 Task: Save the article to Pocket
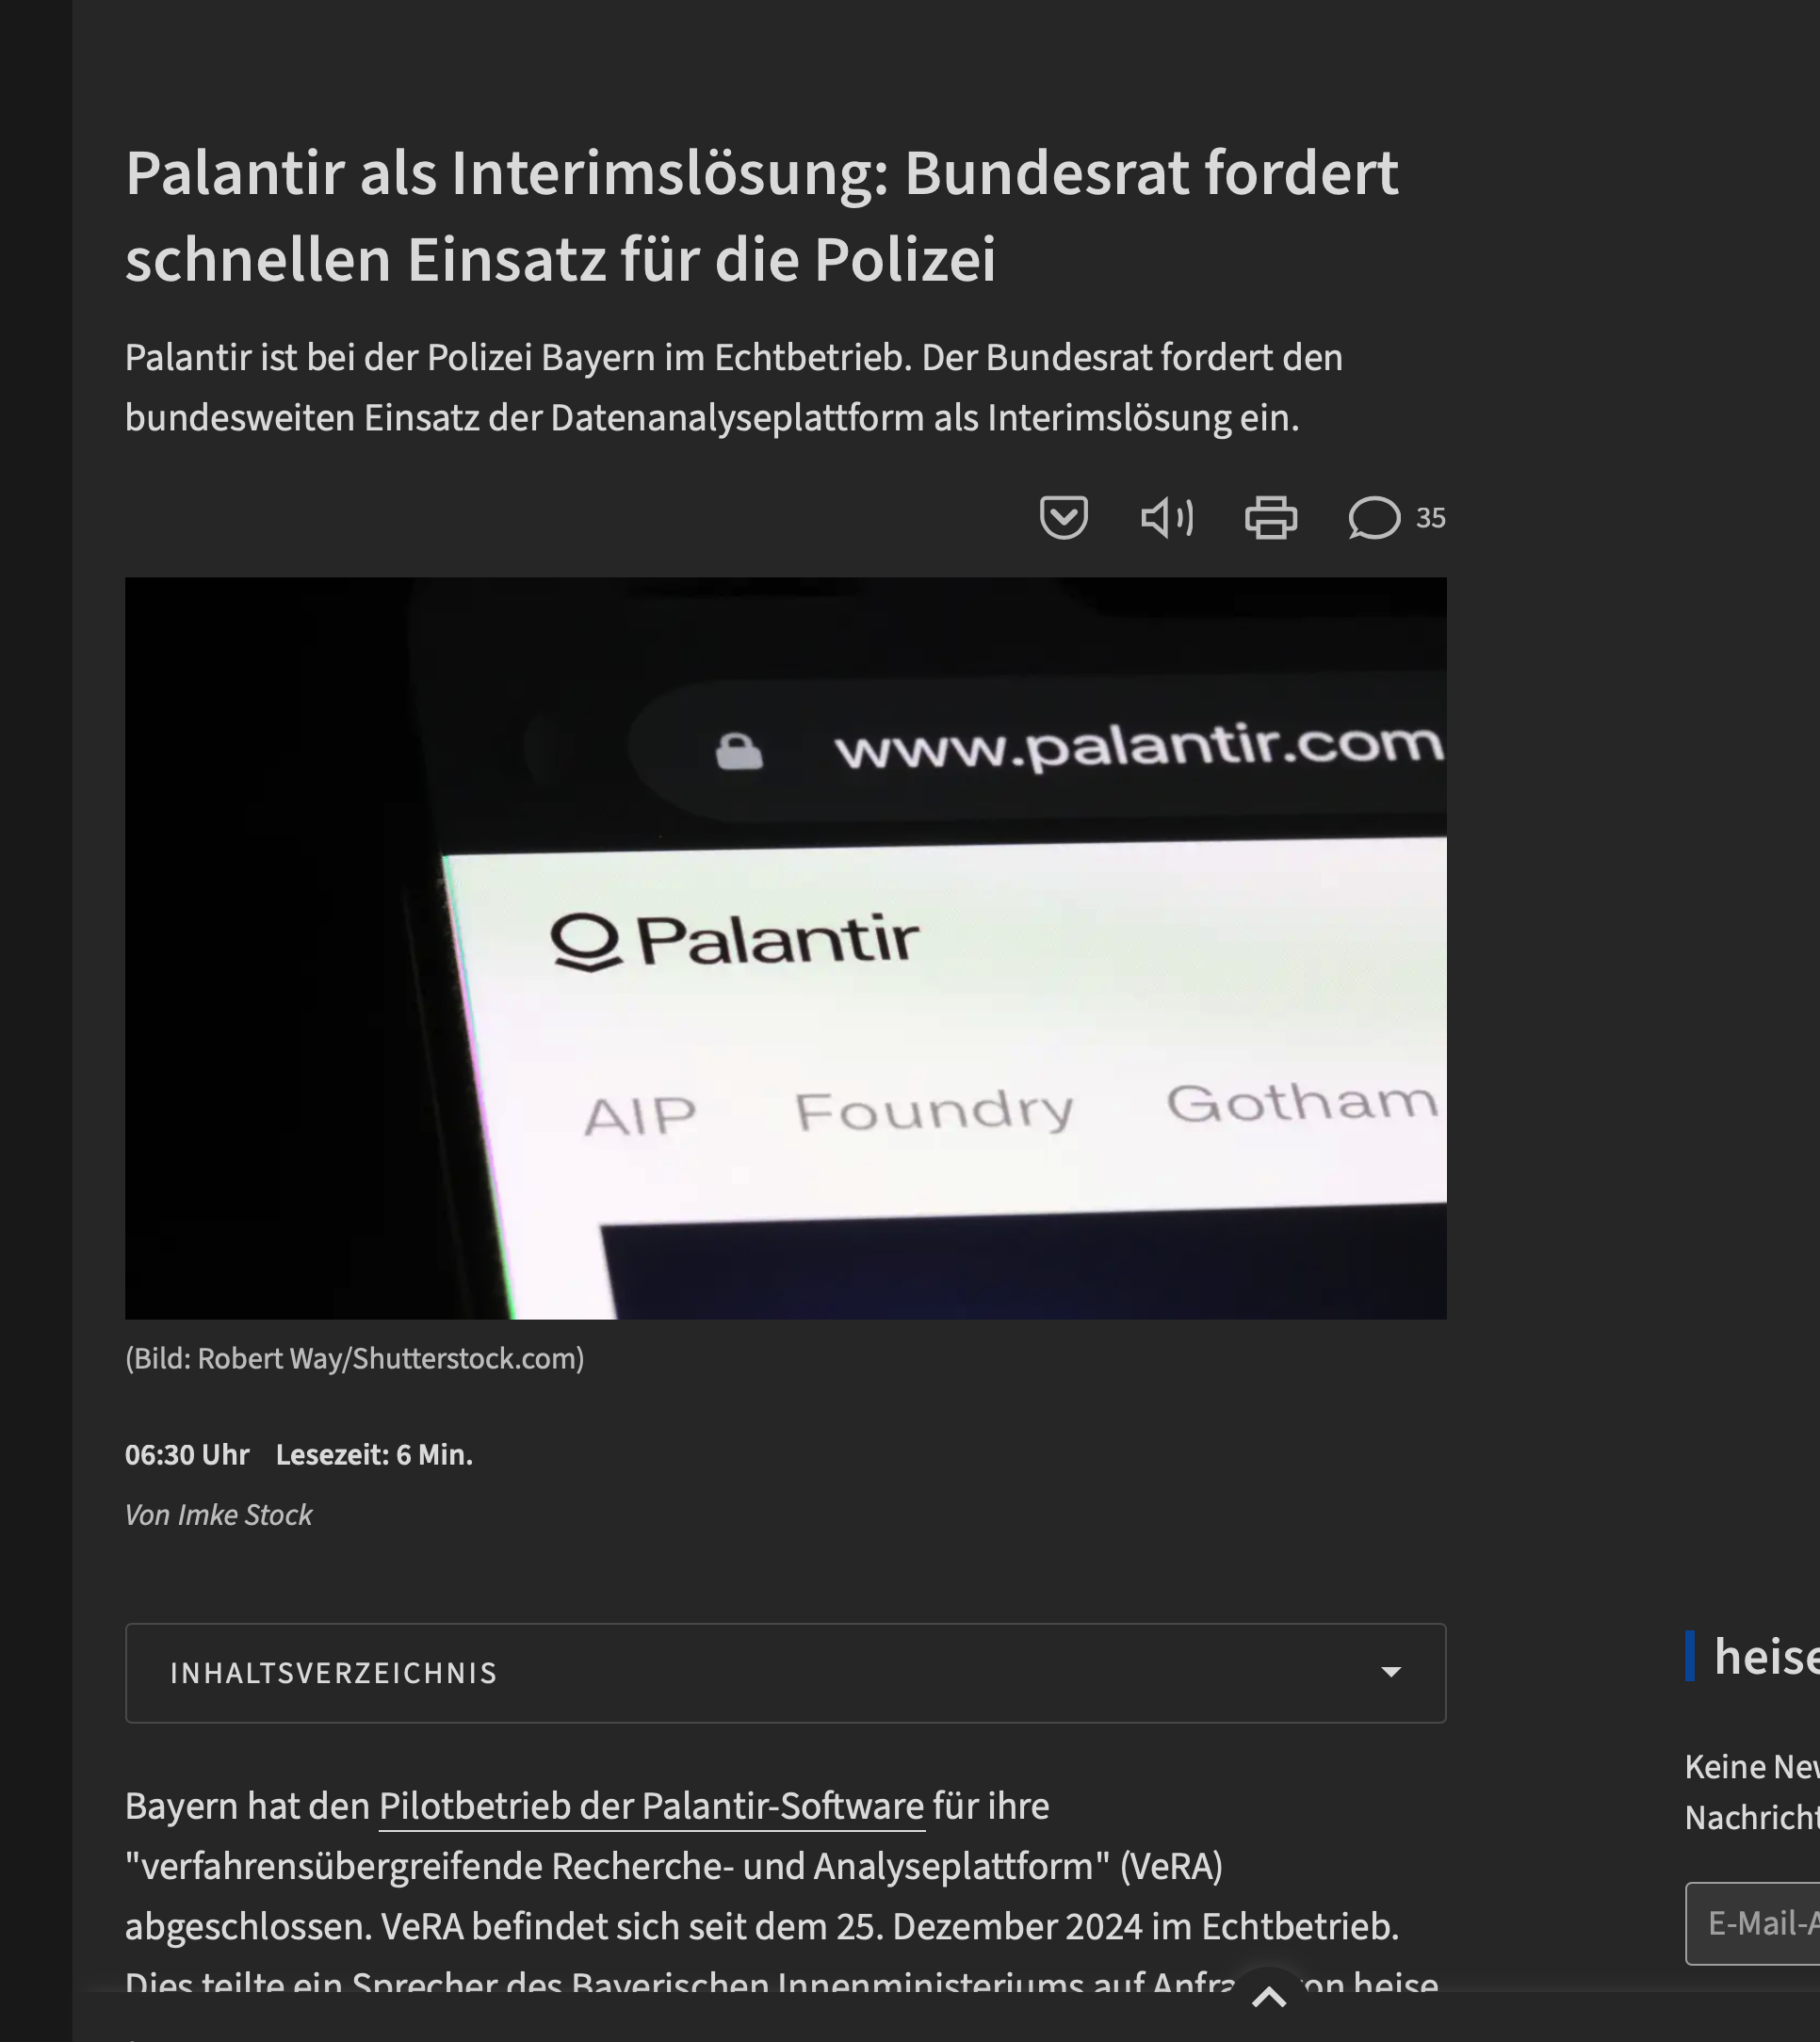[1063, 517]
